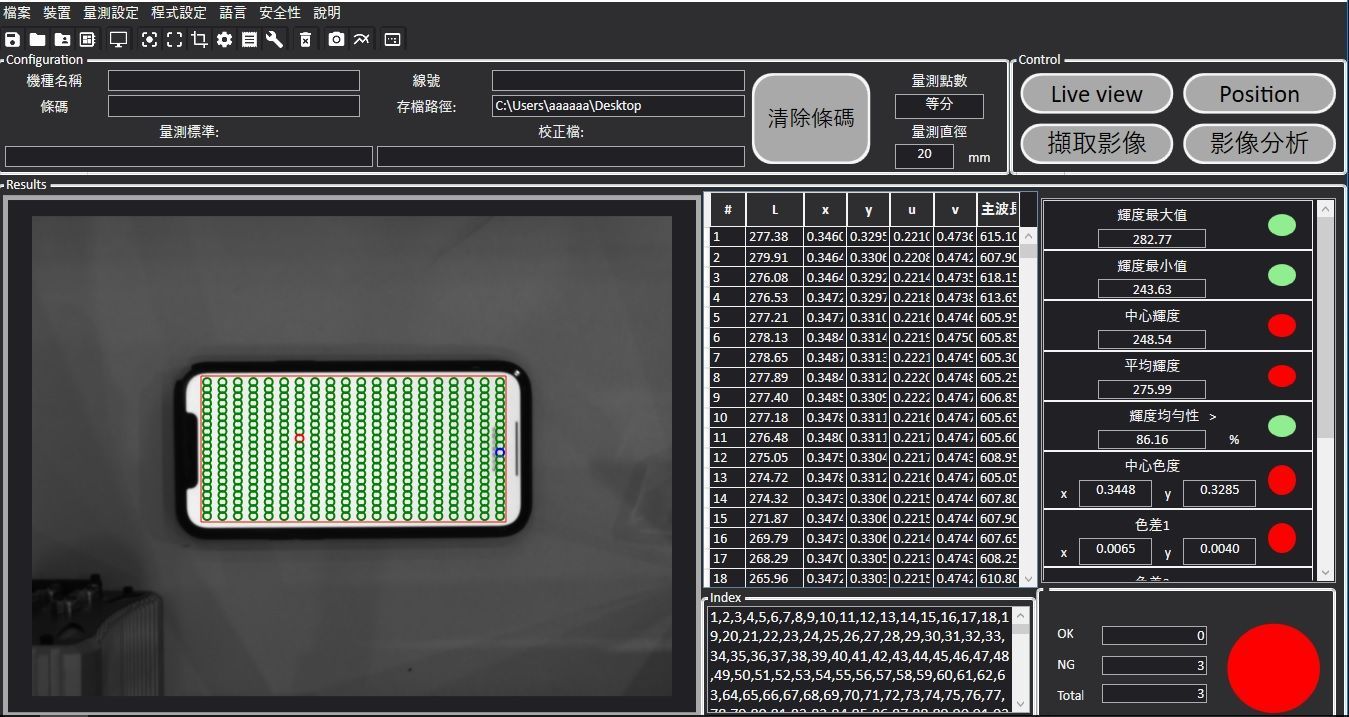Click the camera capture icon
The image size is (1349, 717).
point(336,39)
